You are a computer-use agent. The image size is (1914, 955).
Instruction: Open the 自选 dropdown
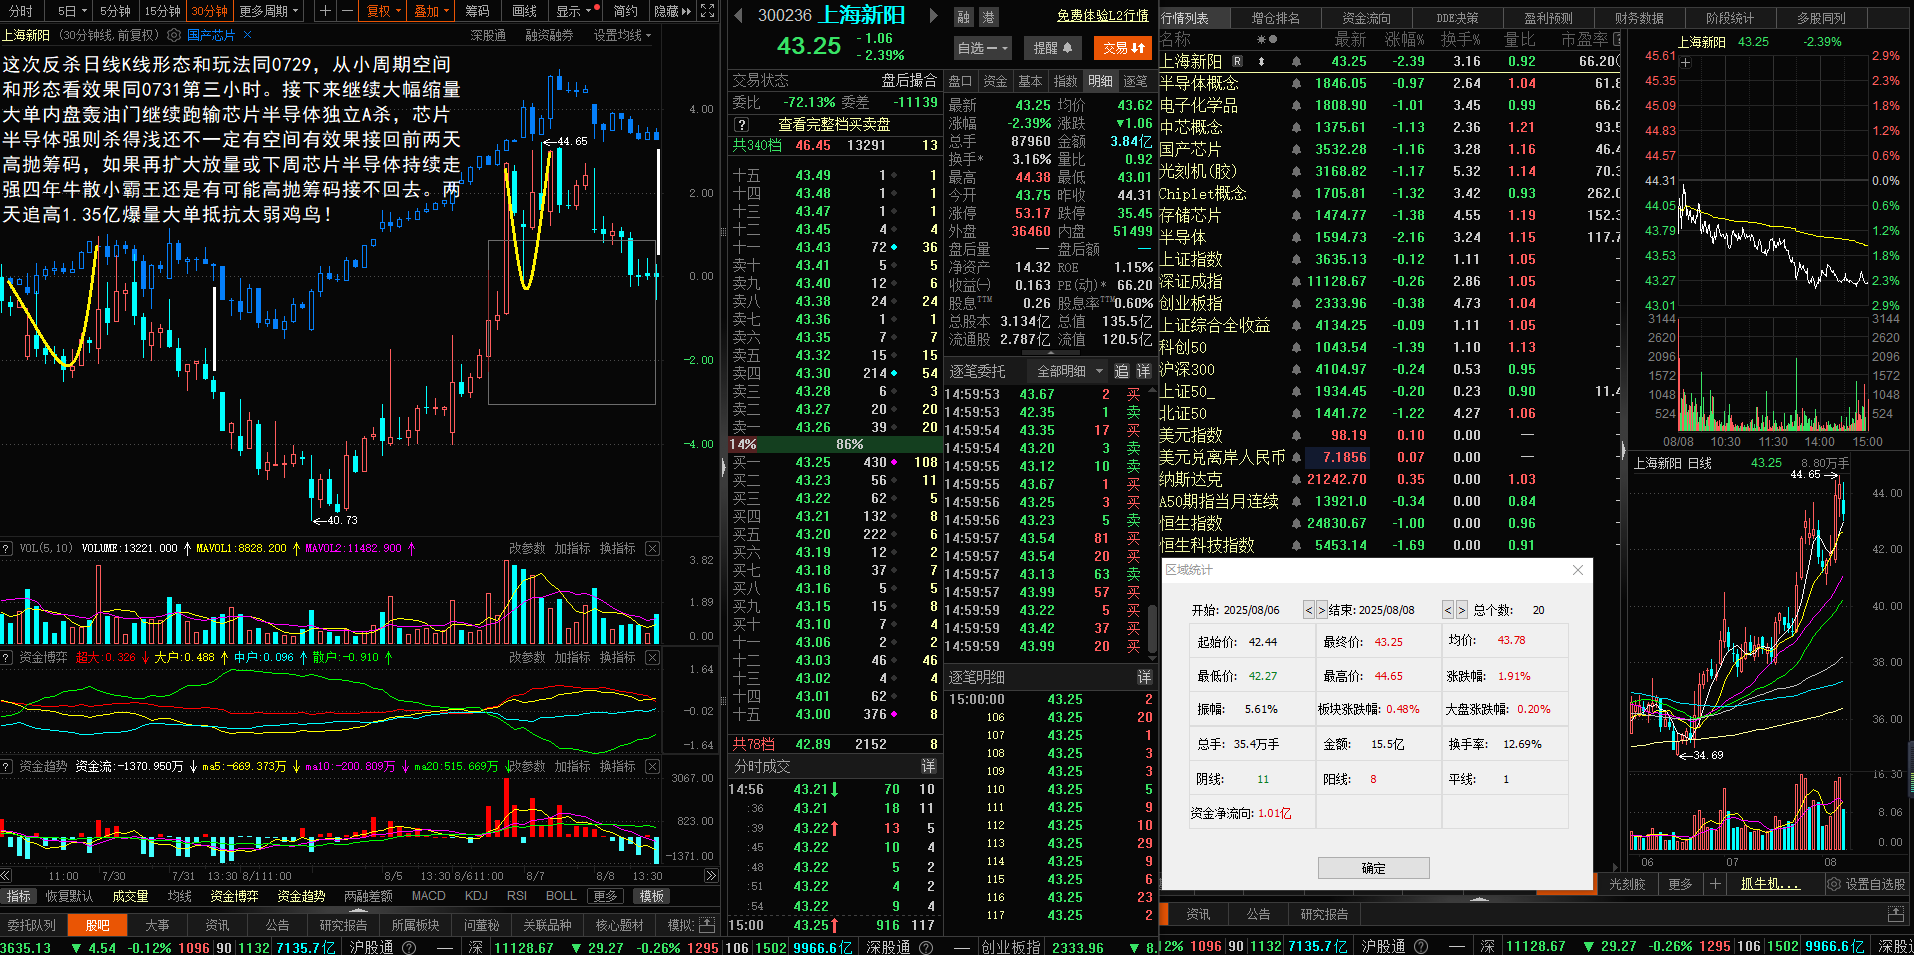[982, 47]
